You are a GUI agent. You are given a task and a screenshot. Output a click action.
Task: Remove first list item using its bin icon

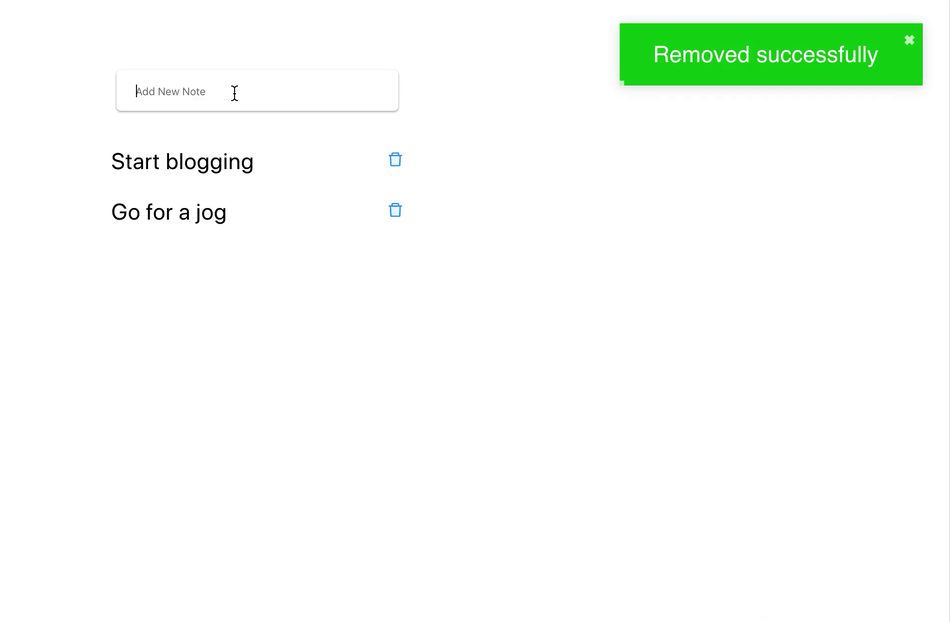(x=395, y=159)
